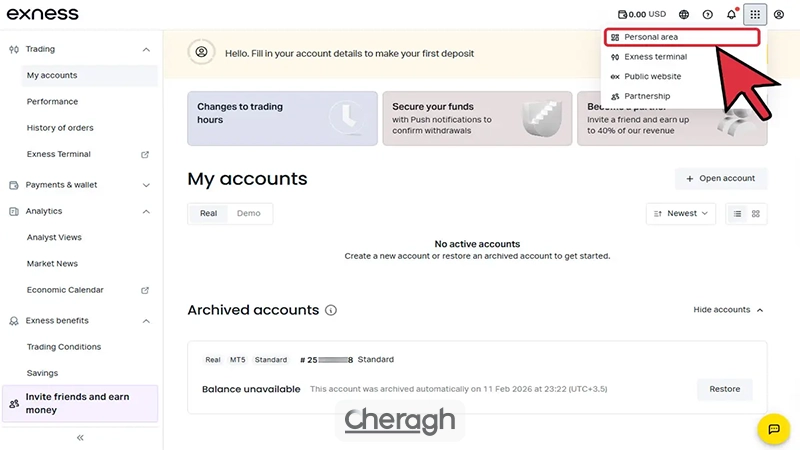Click the Open account button
This screenshot has width=800, height=450.
(721, 179)
